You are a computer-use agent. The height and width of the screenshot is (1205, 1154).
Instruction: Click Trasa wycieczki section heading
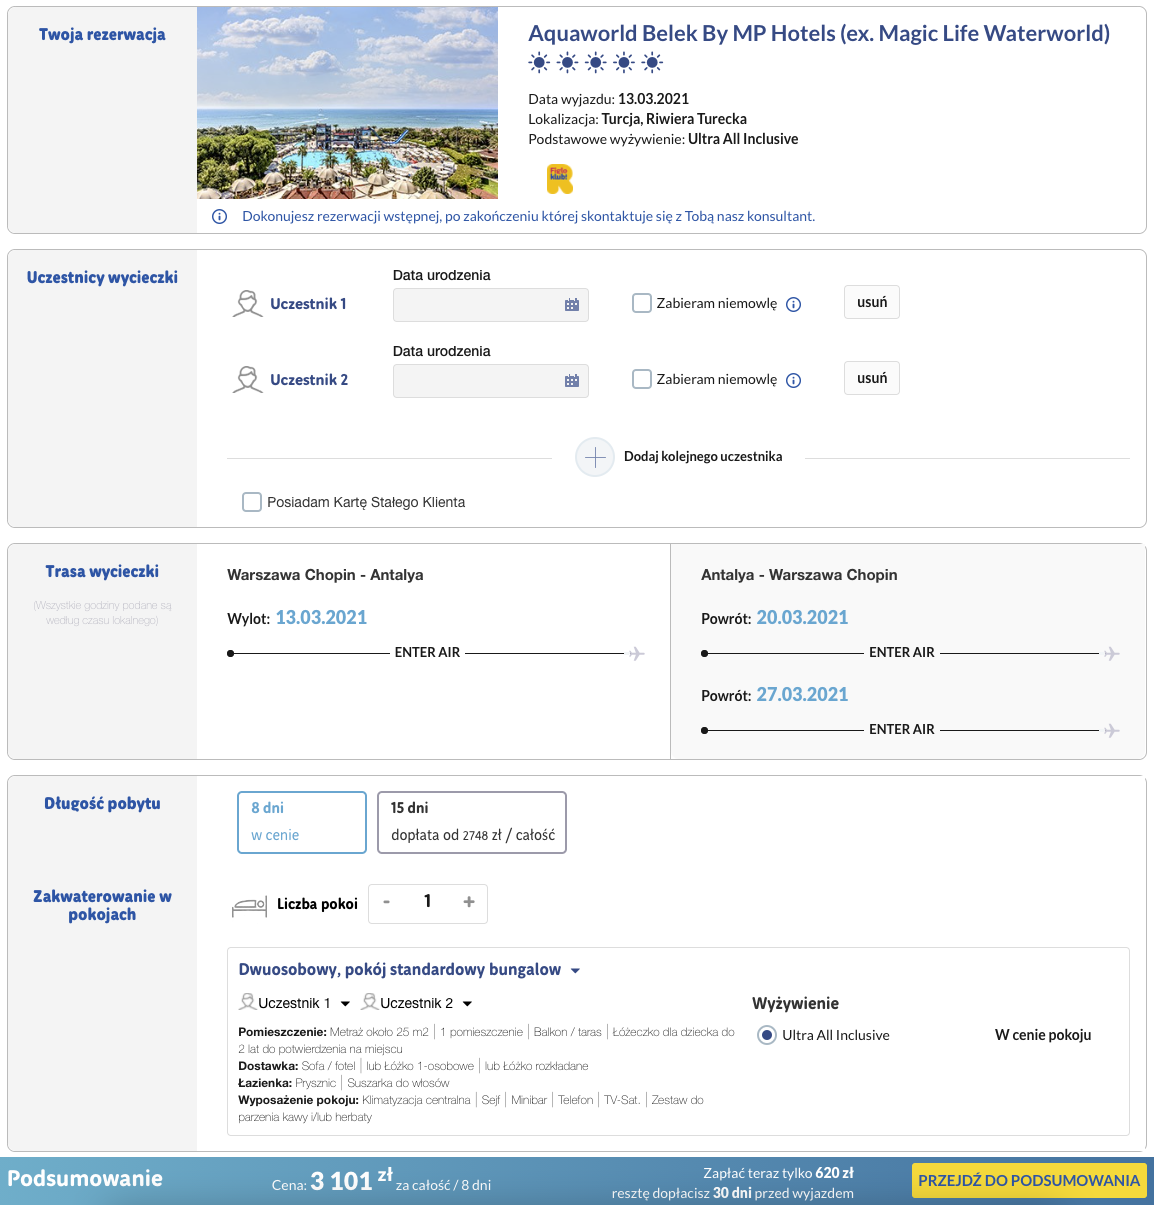click(102, 572)
